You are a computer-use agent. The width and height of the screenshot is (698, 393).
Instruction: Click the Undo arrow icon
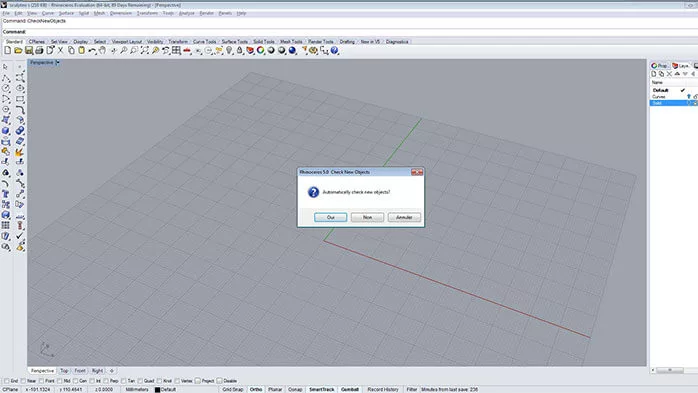pos(92,51)
